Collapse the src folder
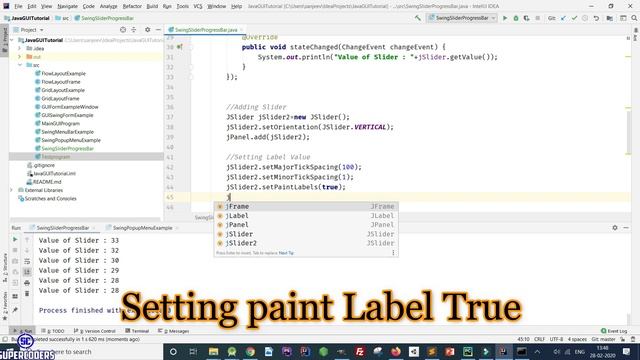 (19, 65)
